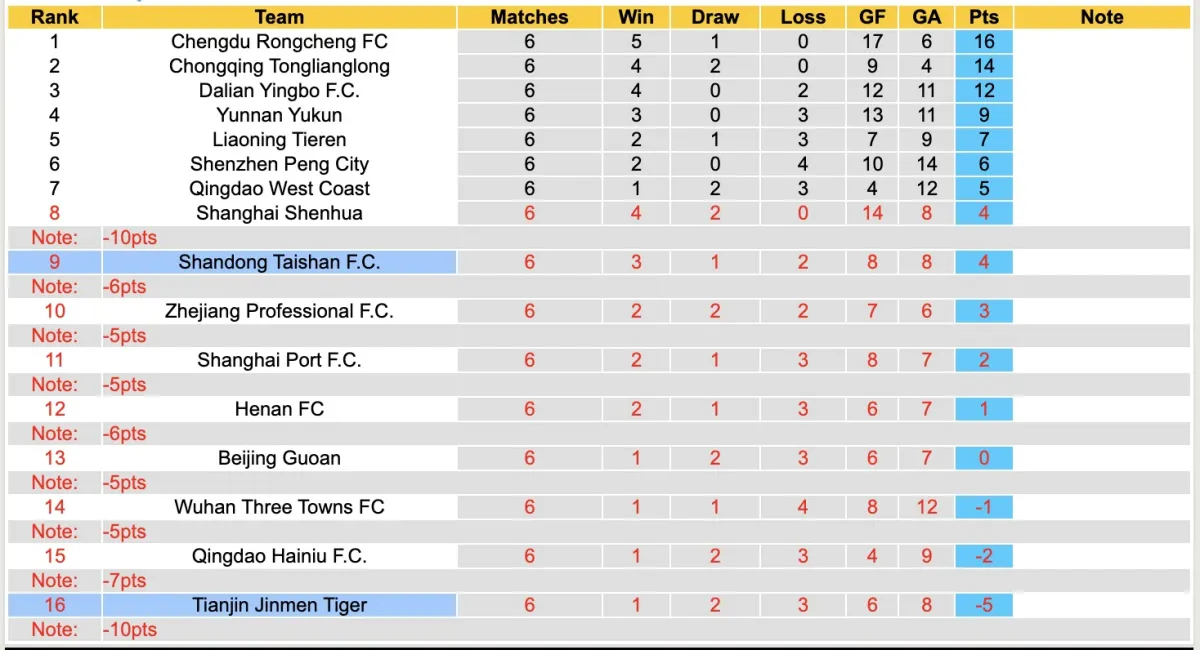1200x650 pixels.
Task: Click the highlighted rank 9 cell
Action: click(x=54, y=262)
